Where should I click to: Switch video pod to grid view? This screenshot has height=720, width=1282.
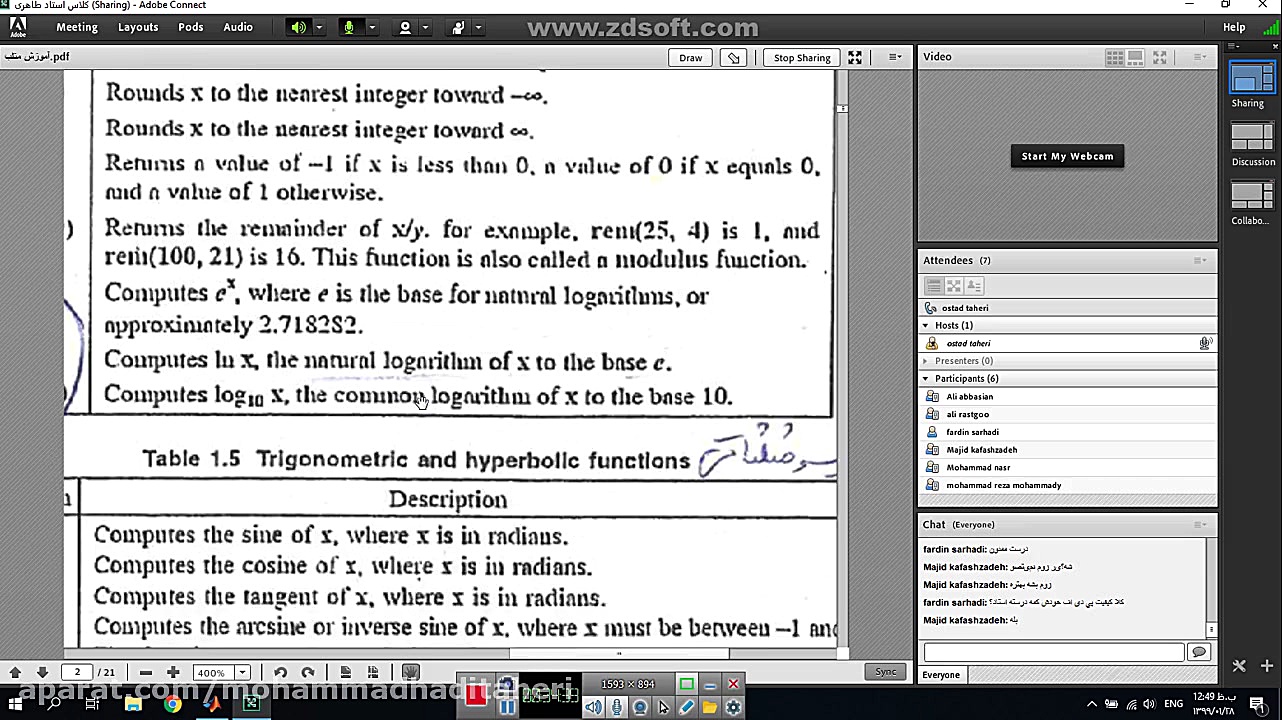click(1114, 57)
